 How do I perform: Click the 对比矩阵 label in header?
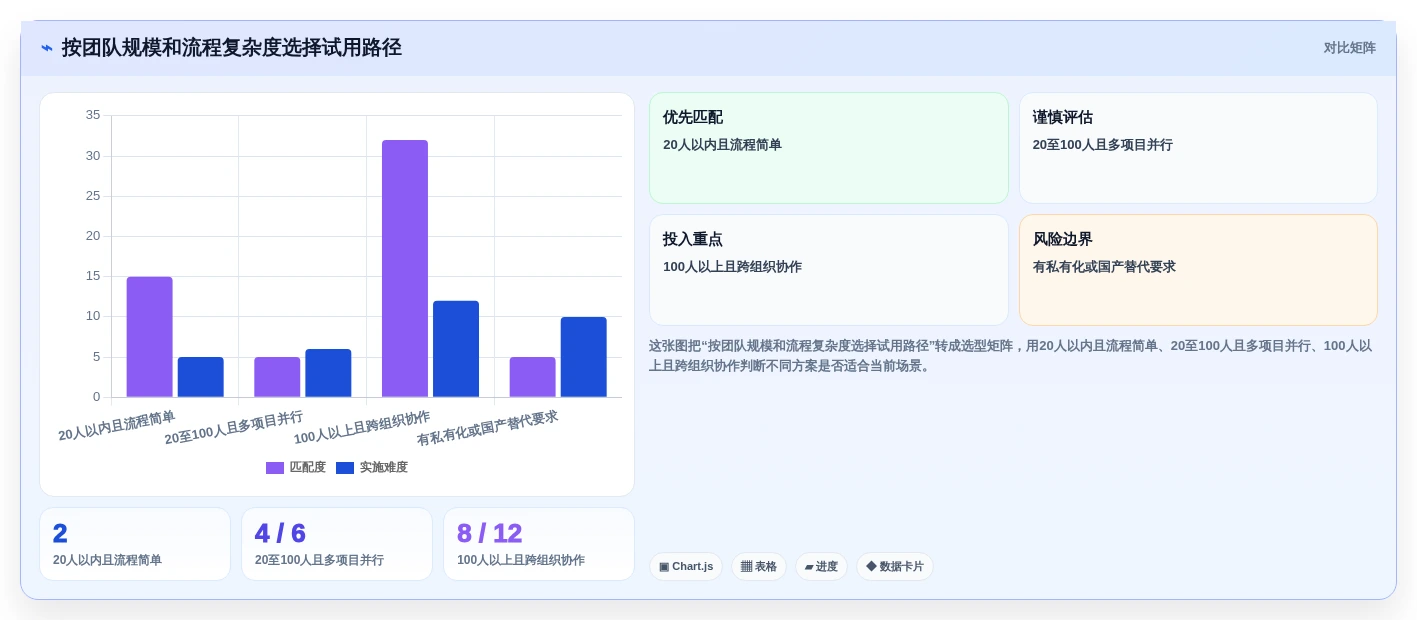[1349, 48]
